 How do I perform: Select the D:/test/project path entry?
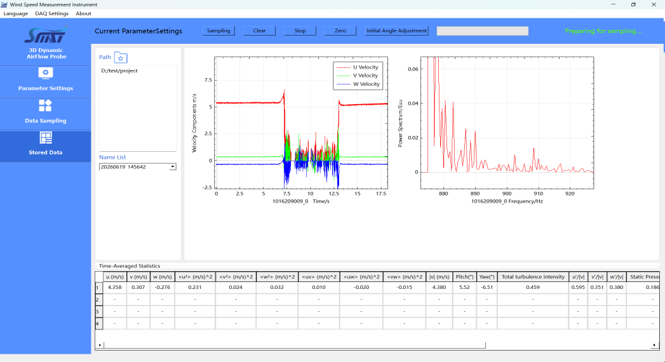pos(119,71)
